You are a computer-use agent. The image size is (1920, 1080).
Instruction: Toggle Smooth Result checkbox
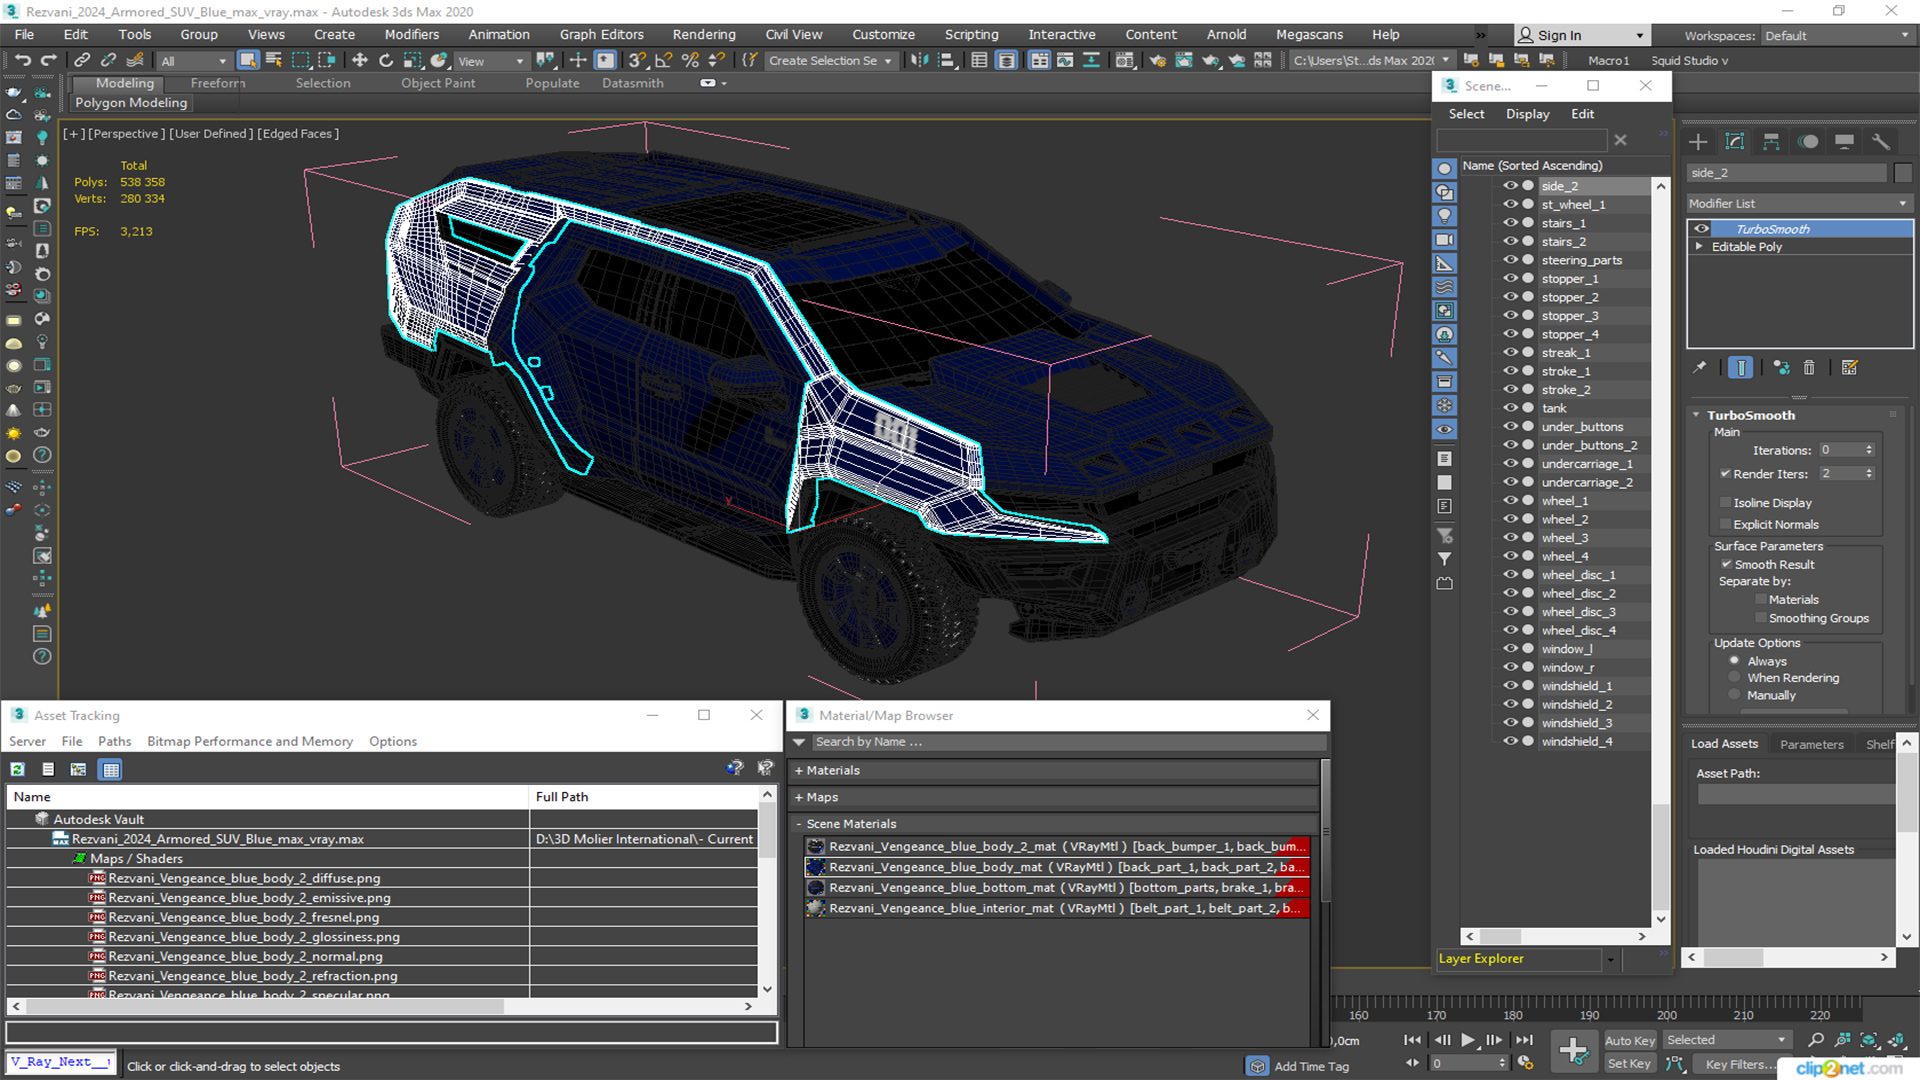click(1726, 565)
